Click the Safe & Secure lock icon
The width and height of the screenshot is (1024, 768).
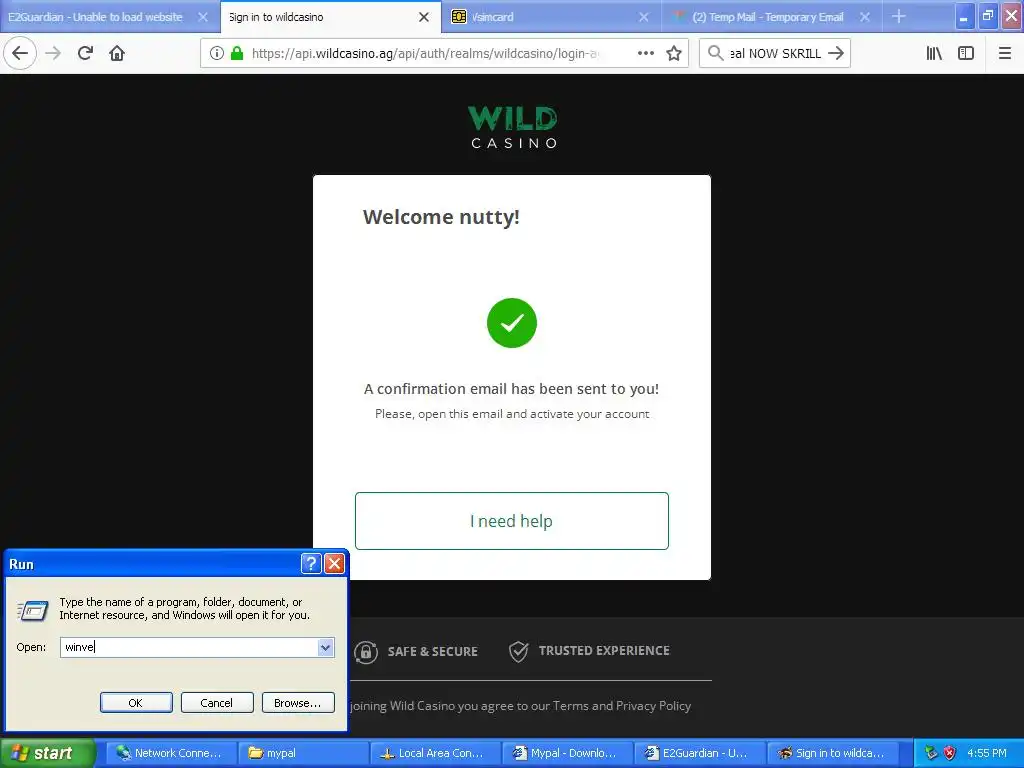(x=366, y=652)
